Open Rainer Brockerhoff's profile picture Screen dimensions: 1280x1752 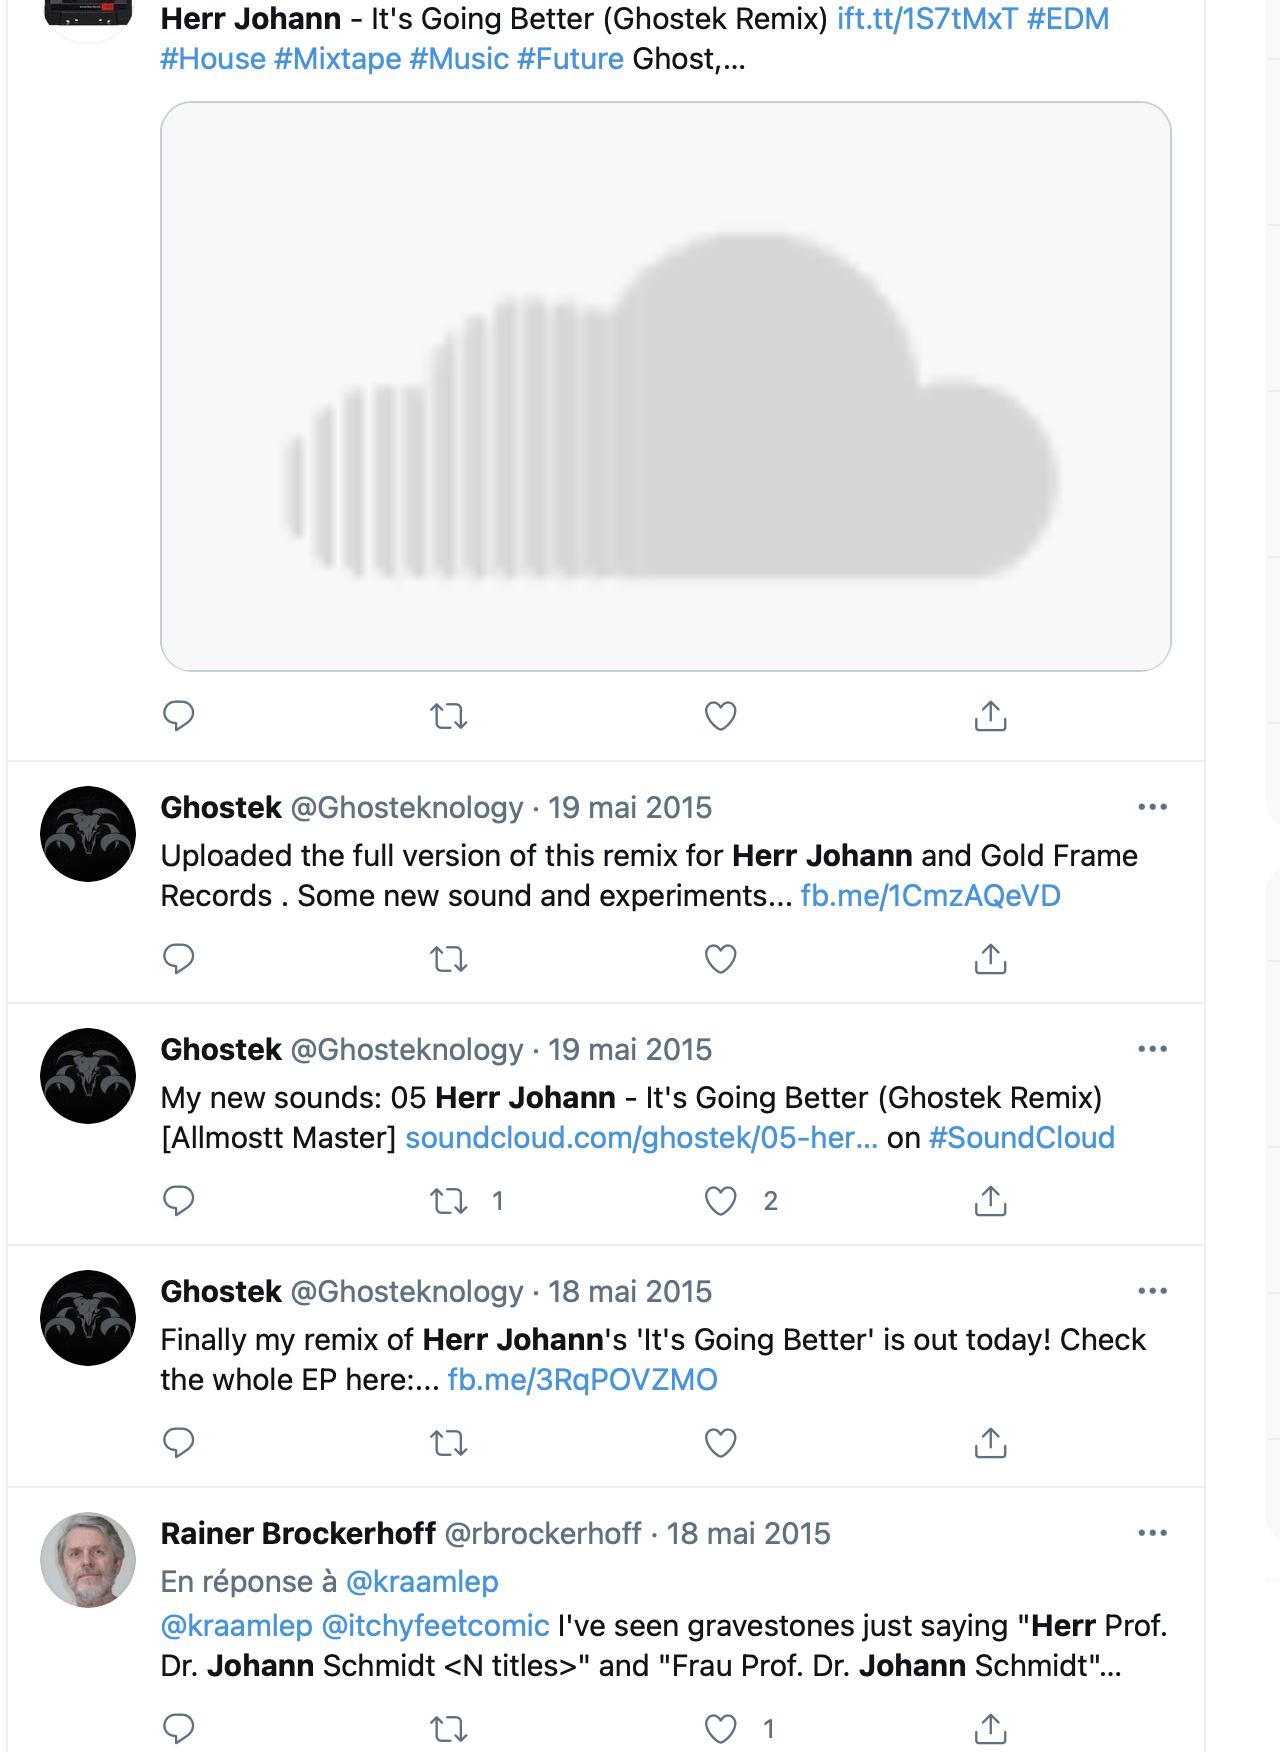tap(88, 1560)
